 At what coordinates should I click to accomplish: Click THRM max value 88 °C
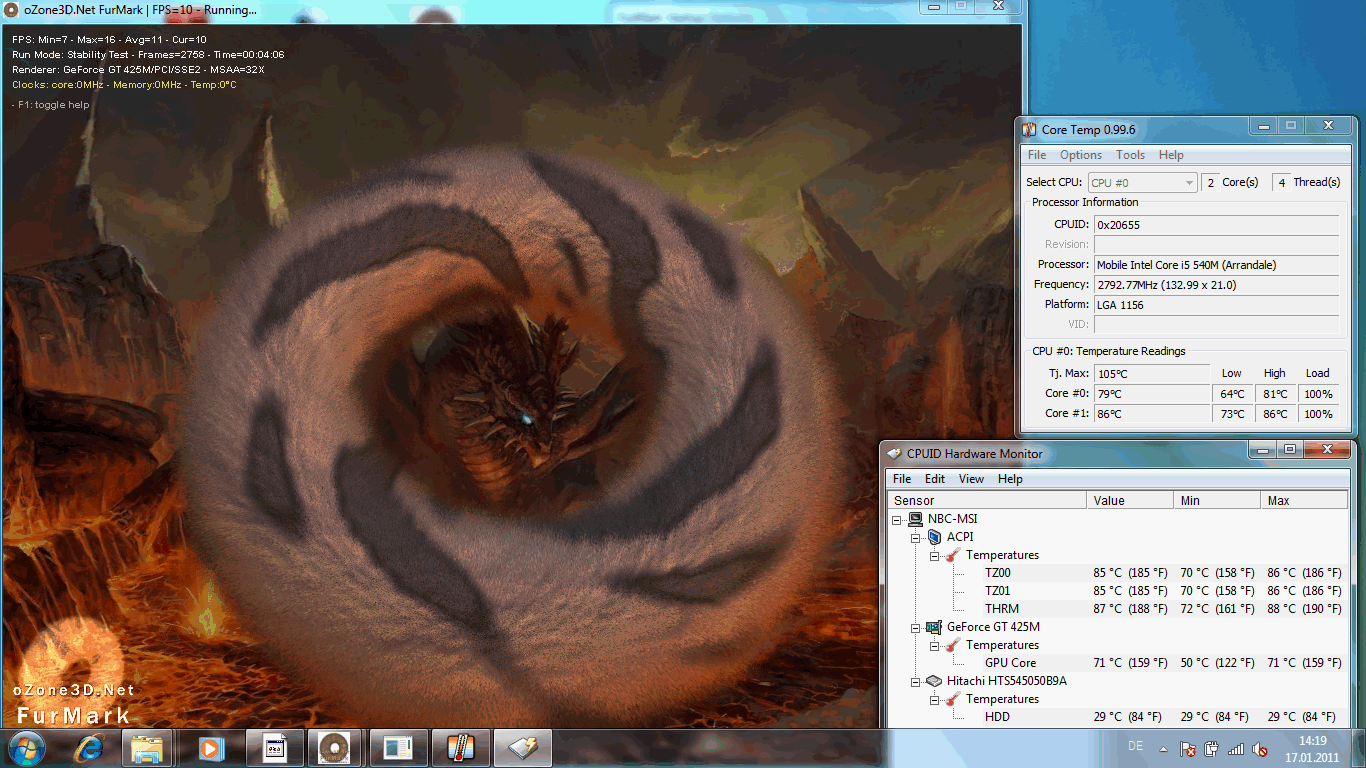coord(1304,609)
